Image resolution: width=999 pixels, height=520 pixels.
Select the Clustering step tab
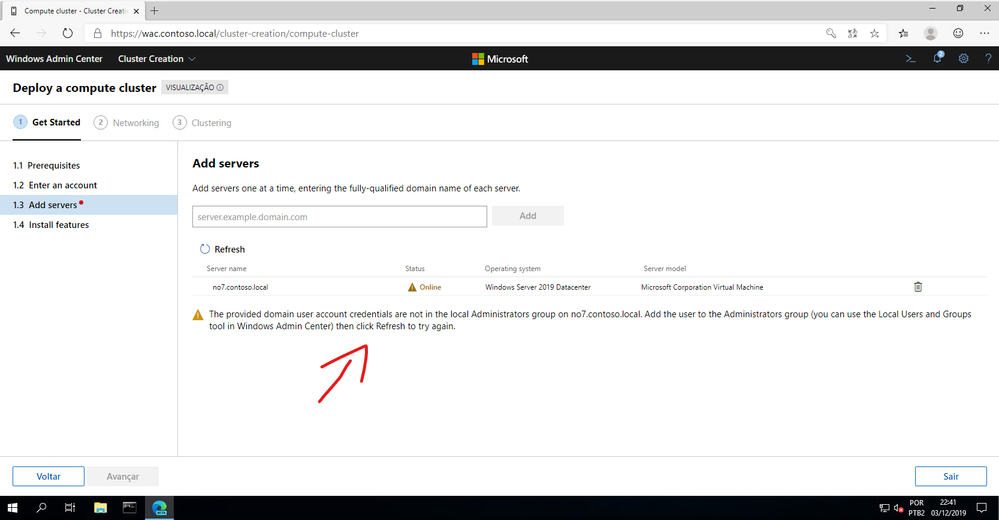[202, 122]
